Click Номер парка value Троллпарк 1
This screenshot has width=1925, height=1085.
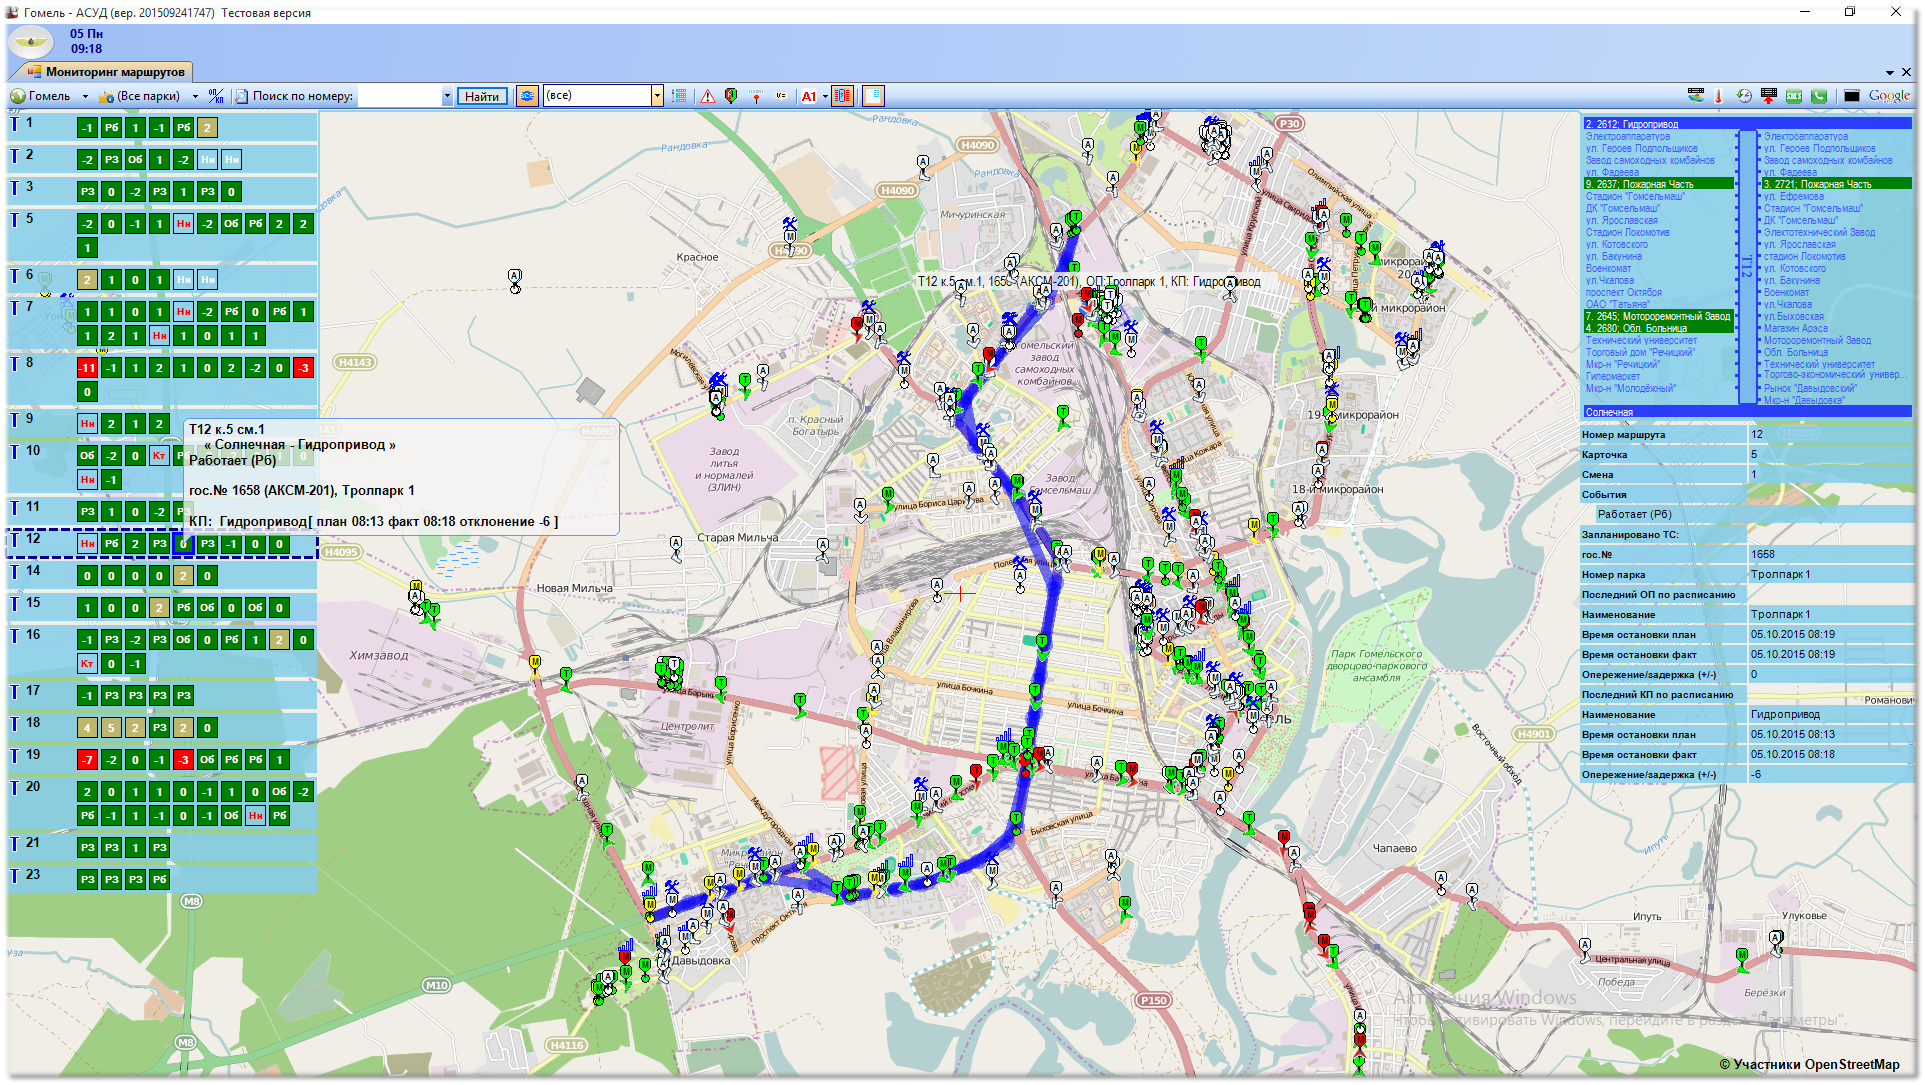pyautogui.click(x=1829, y=575)
